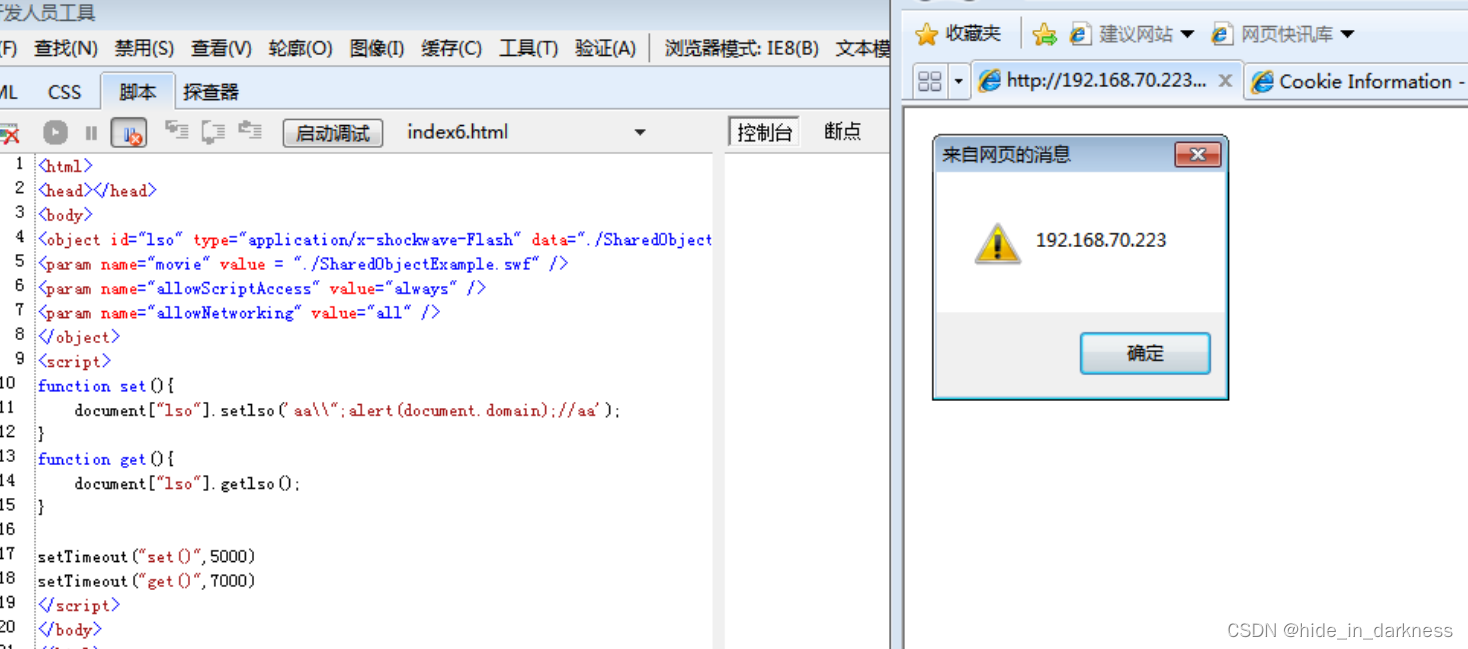Open the 轮廓(O) menu
The image size is (1468, 649).
300,48
